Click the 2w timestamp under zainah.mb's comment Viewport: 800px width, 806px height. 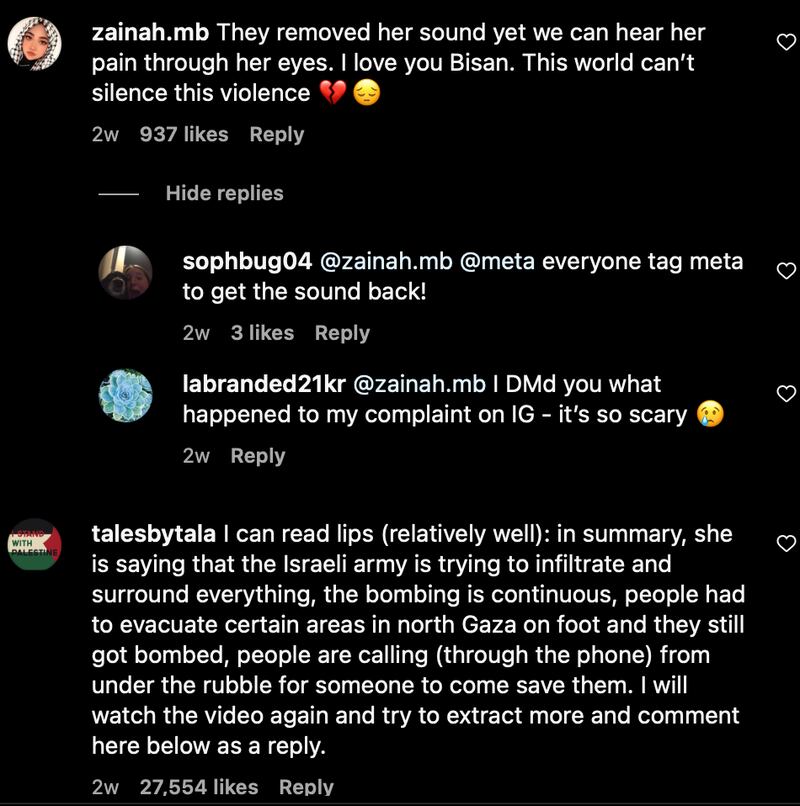pyautogui.click(x=103, y=133)
